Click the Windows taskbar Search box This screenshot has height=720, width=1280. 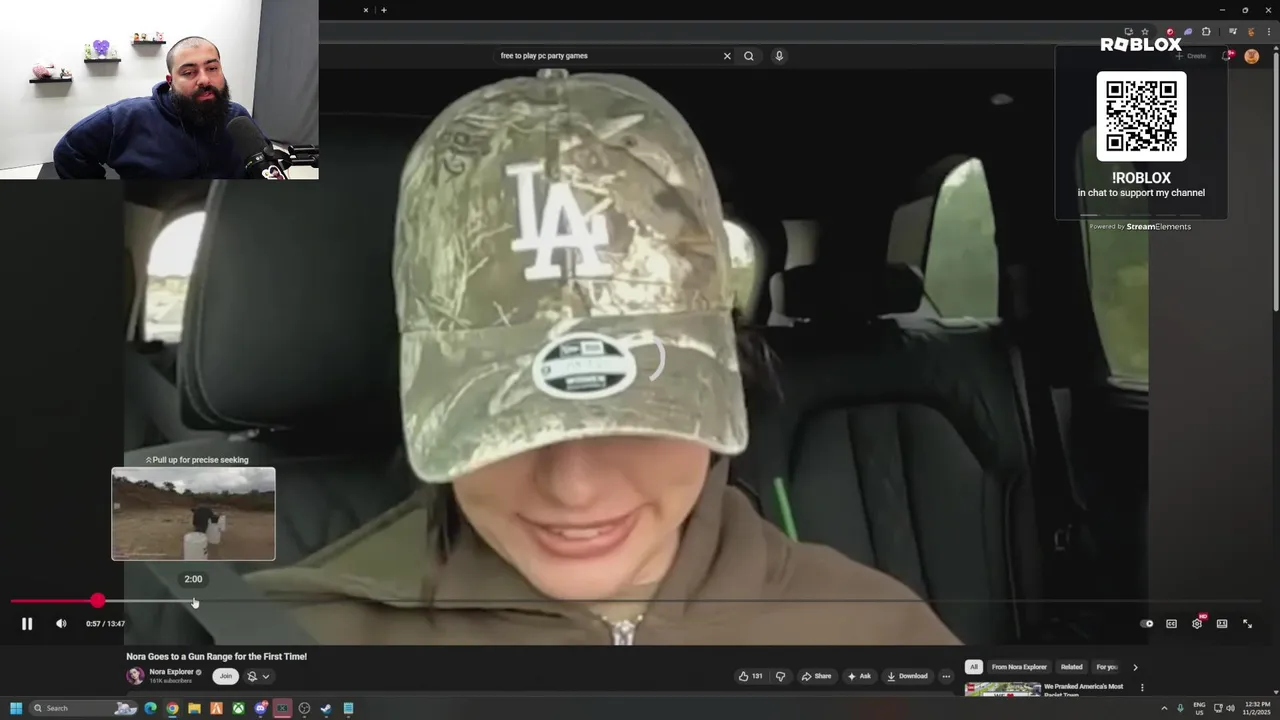pos(82,708)
